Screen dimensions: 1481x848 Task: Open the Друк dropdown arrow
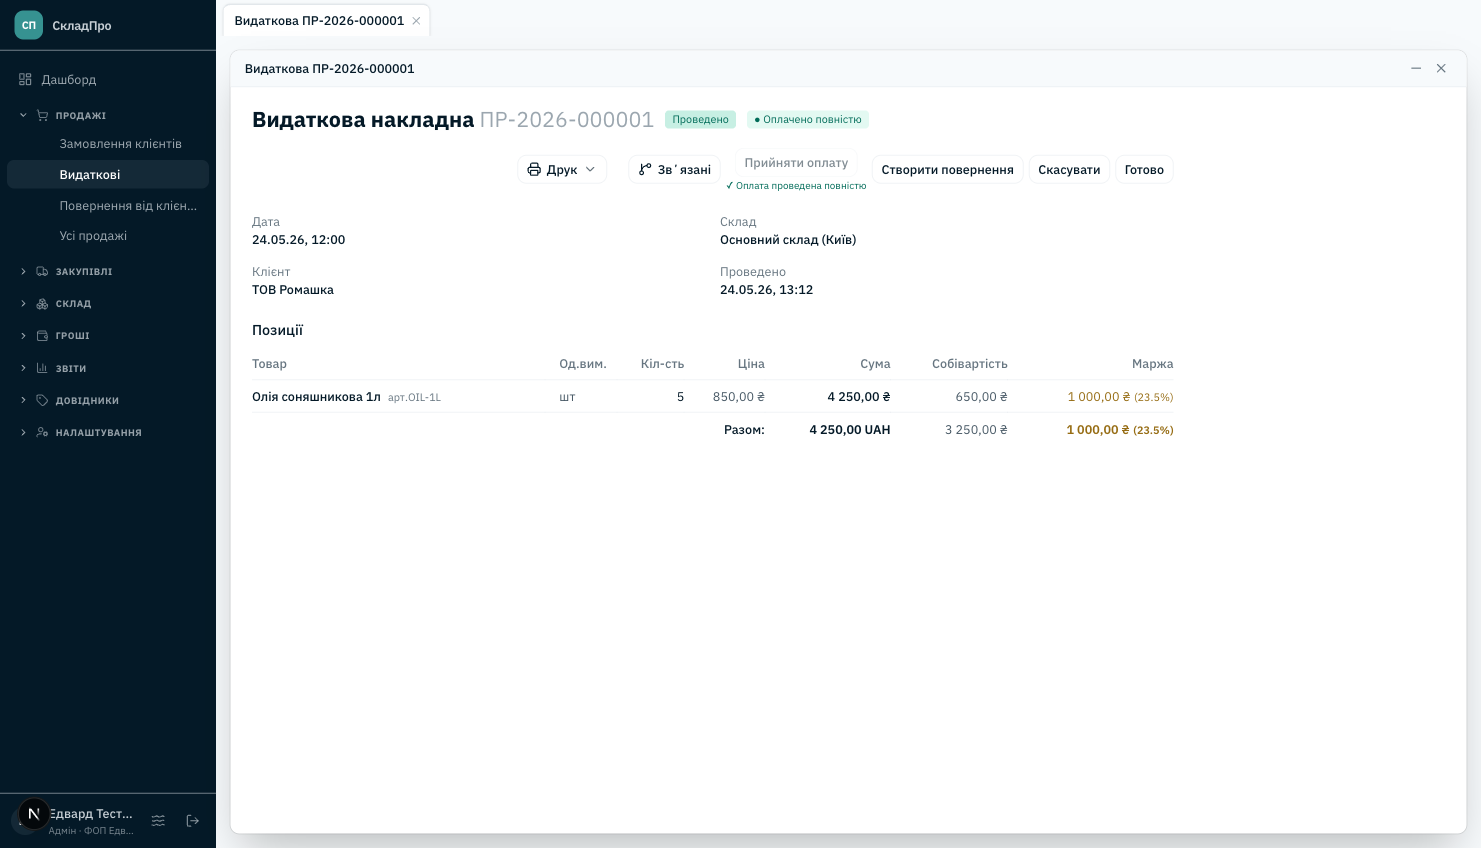pyautogui.click(x=590, y=169)
